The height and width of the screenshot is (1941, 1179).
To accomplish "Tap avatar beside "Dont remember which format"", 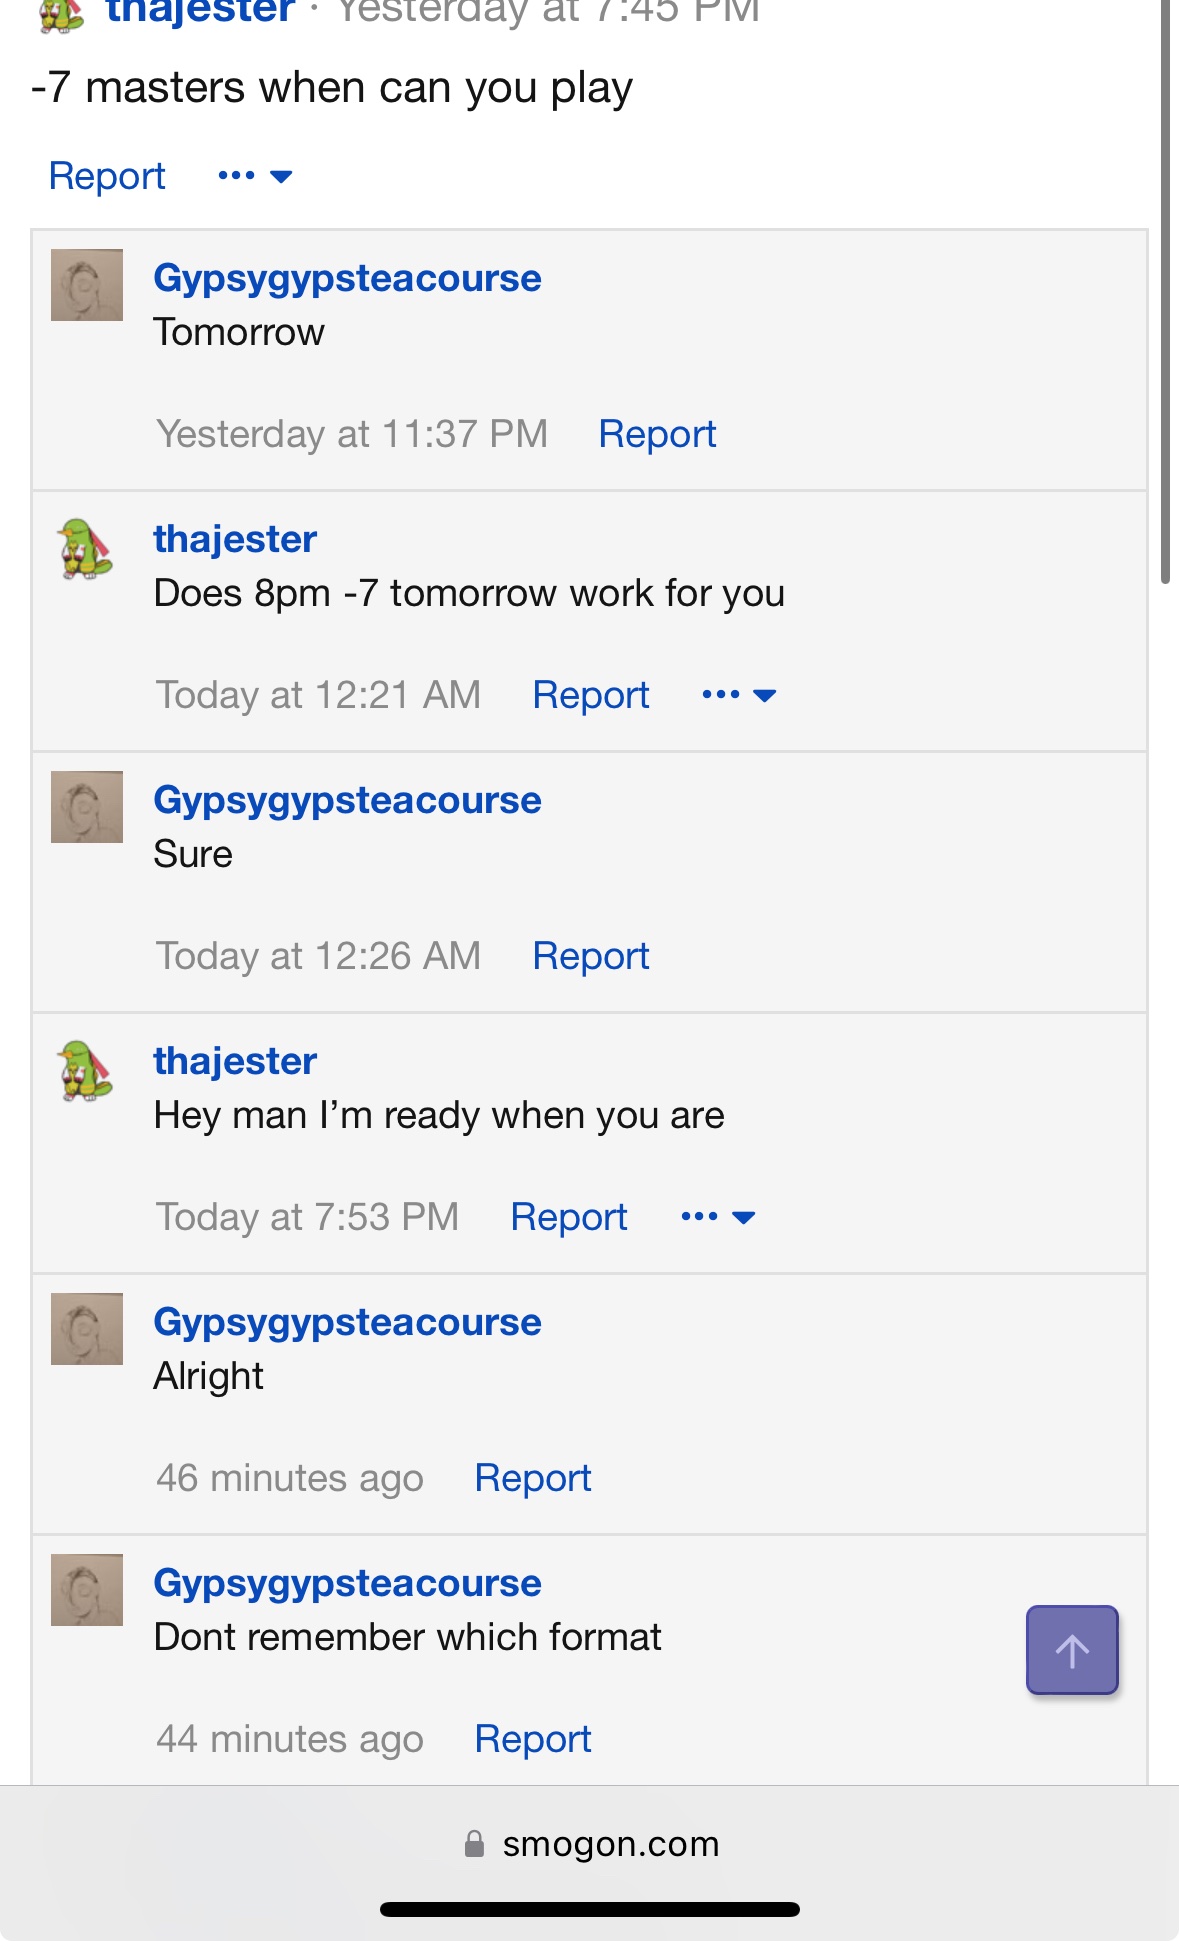I will point(87,1590).
